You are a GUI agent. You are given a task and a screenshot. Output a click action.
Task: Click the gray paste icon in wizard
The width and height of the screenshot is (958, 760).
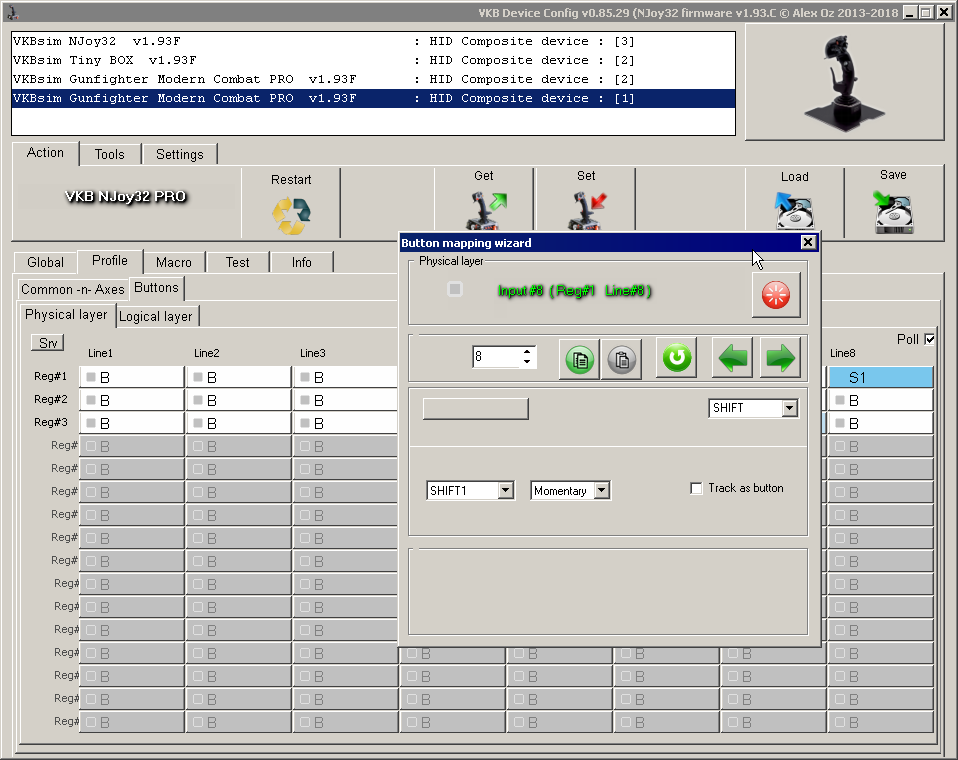coord(621,359)
